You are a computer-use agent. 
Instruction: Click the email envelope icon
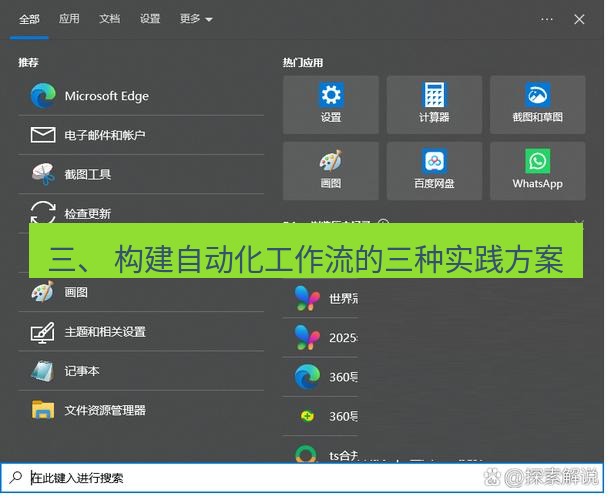[43, 135]
